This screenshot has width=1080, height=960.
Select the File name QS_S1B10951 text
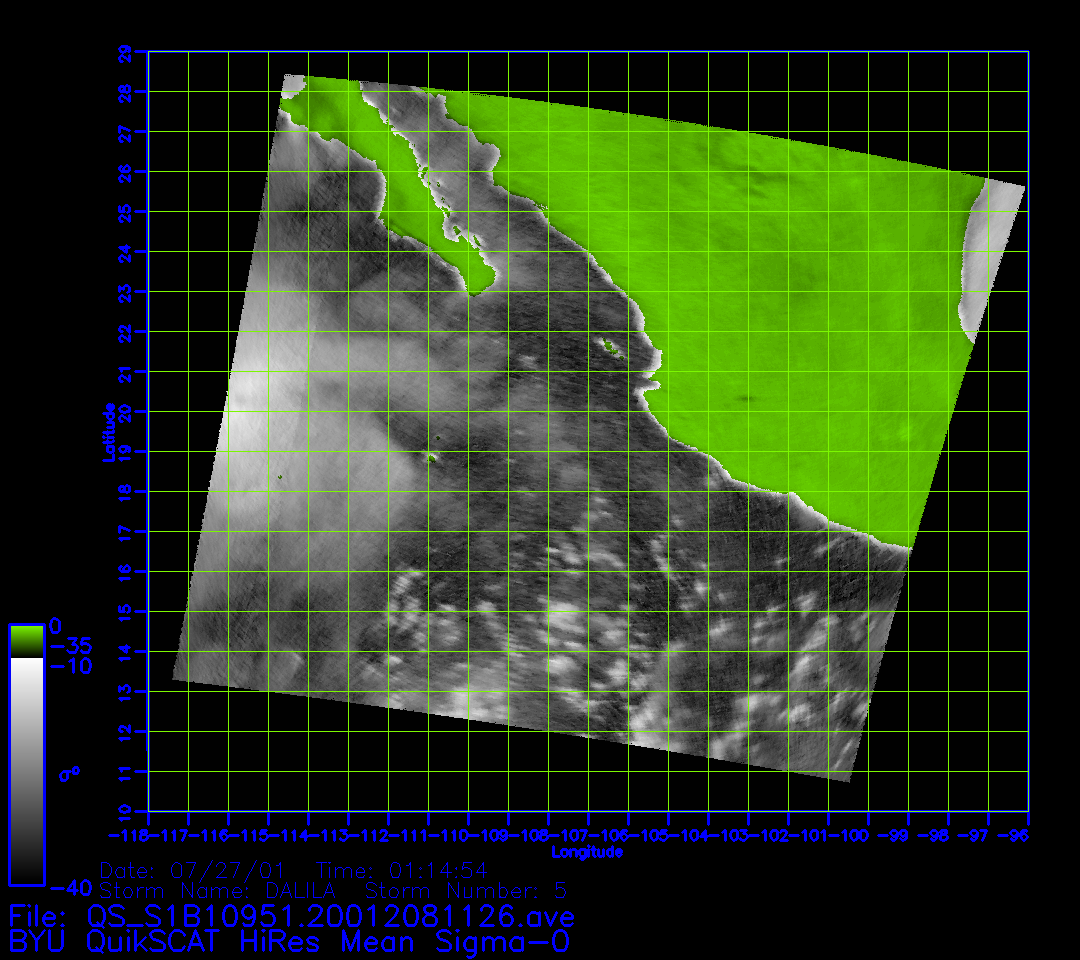coord(291,916)
